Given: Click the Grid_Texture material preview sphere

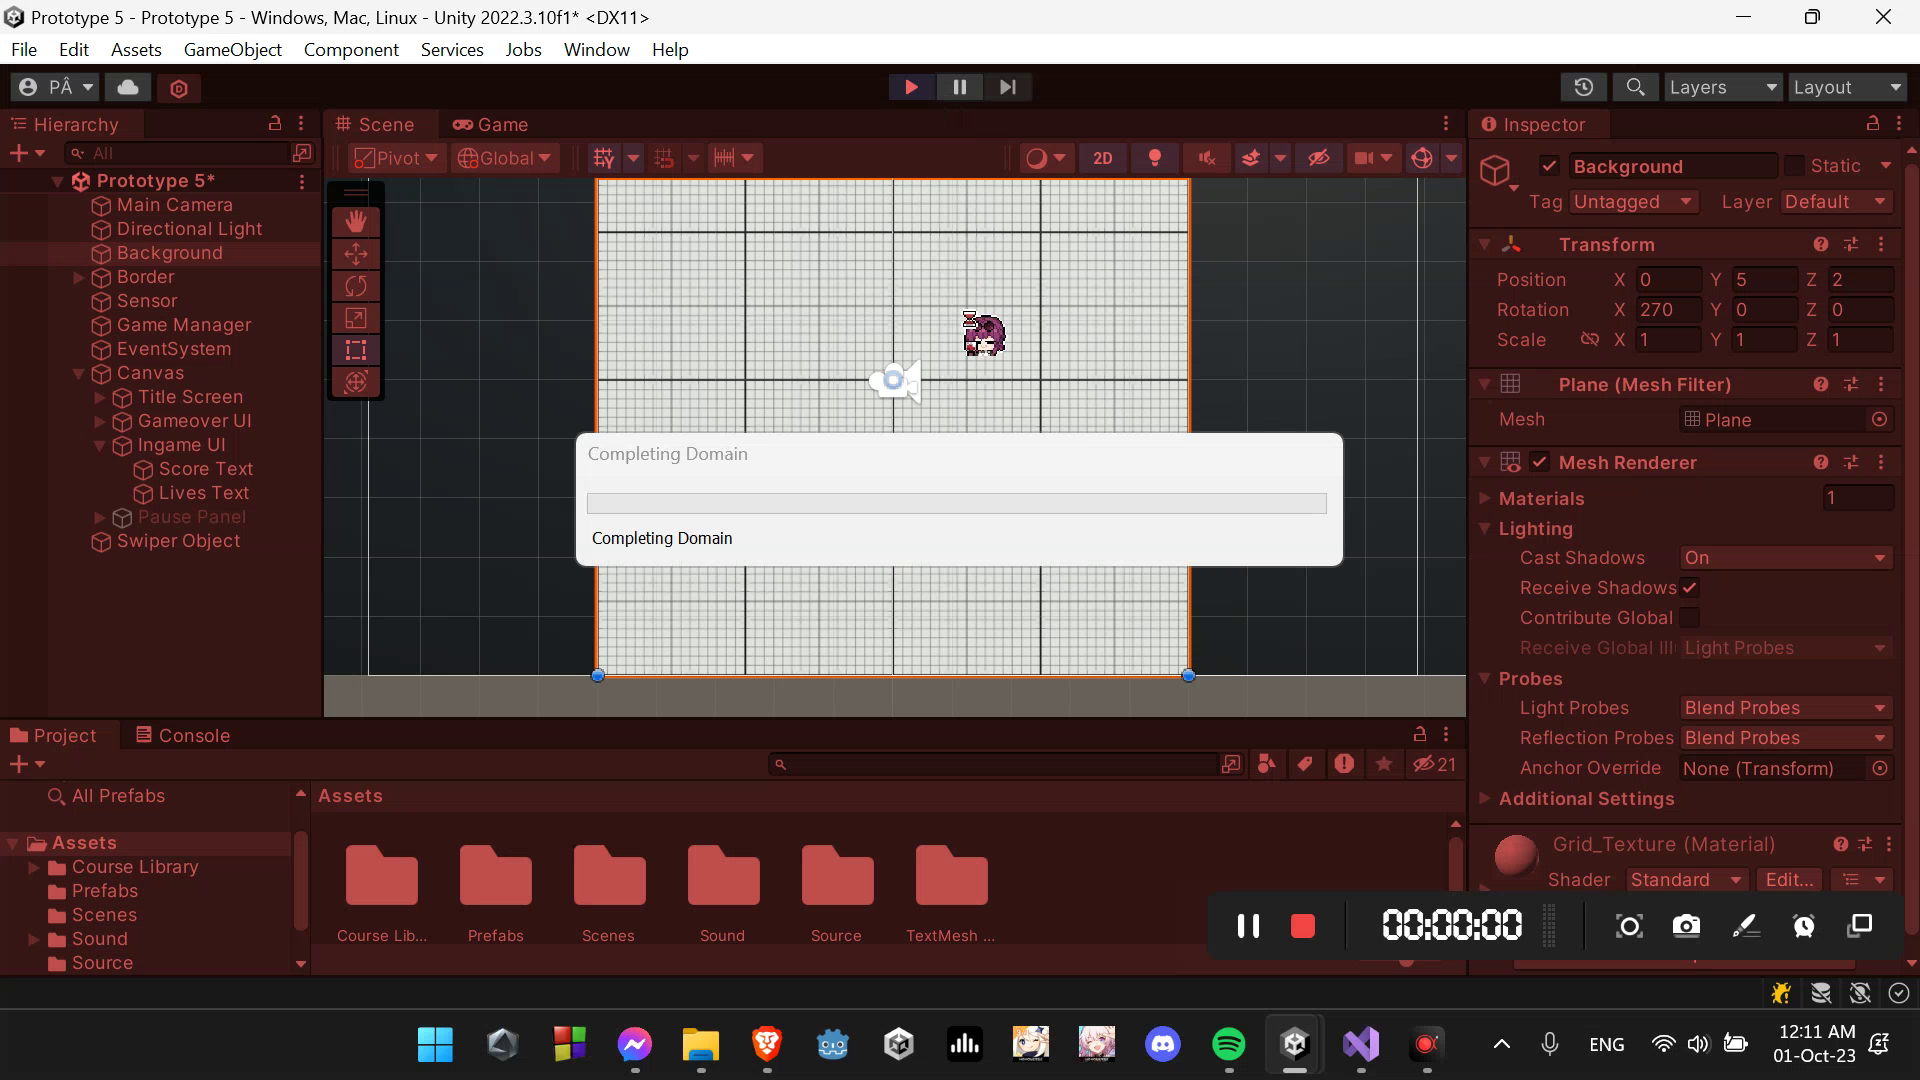Looking at the screenshot, I should (1515, 856).
